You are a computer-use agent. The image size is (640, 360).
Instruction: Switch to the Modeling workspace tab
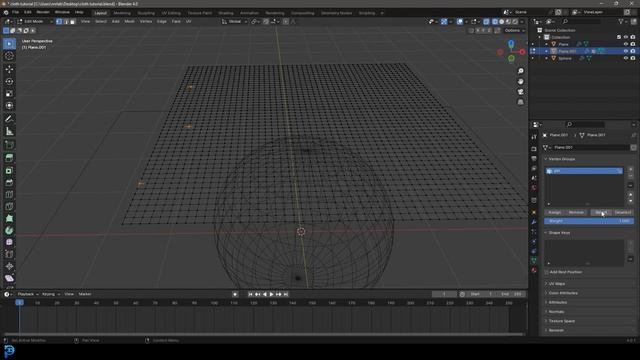pos(122,13)
